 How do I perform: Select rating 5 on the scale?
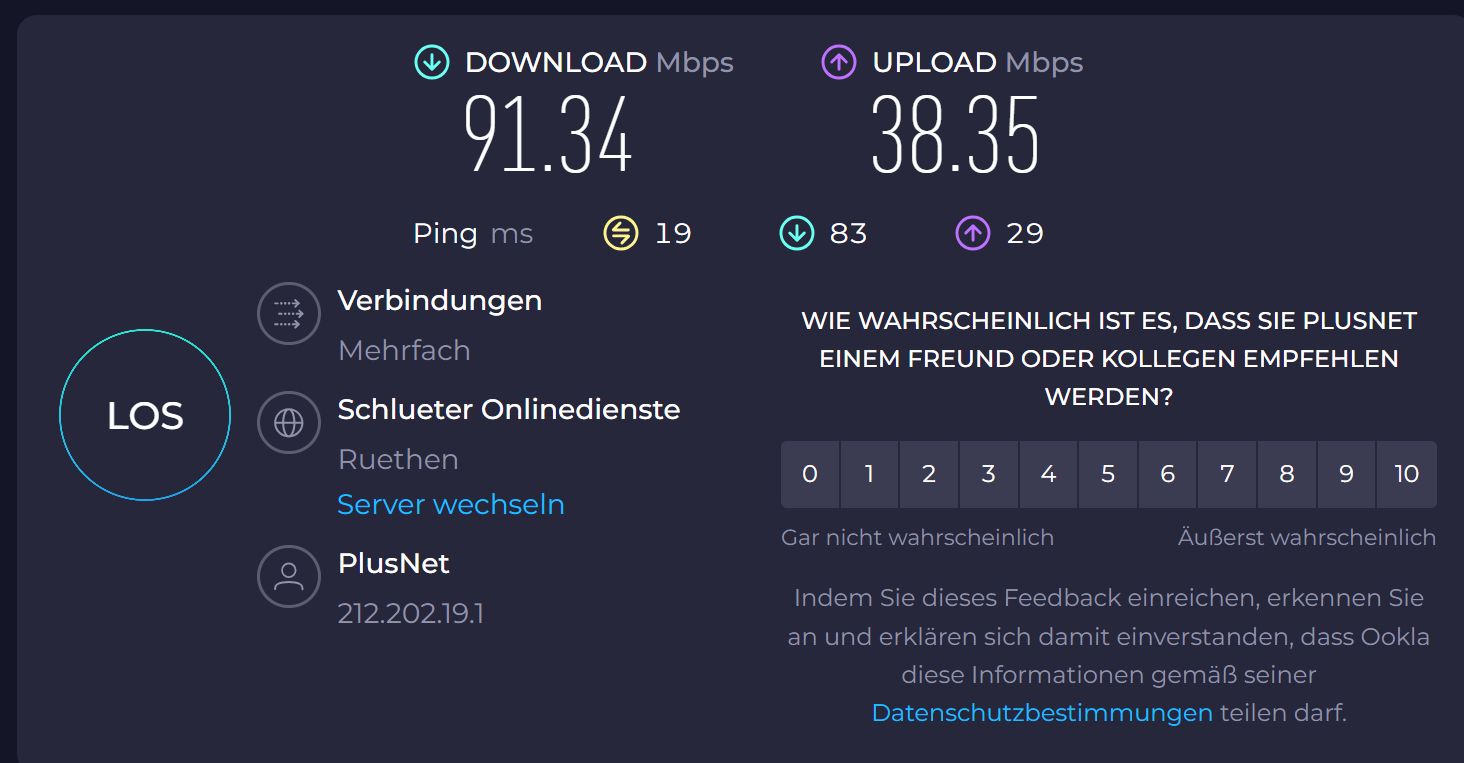pyautogui.click(x=1108, y=474)
